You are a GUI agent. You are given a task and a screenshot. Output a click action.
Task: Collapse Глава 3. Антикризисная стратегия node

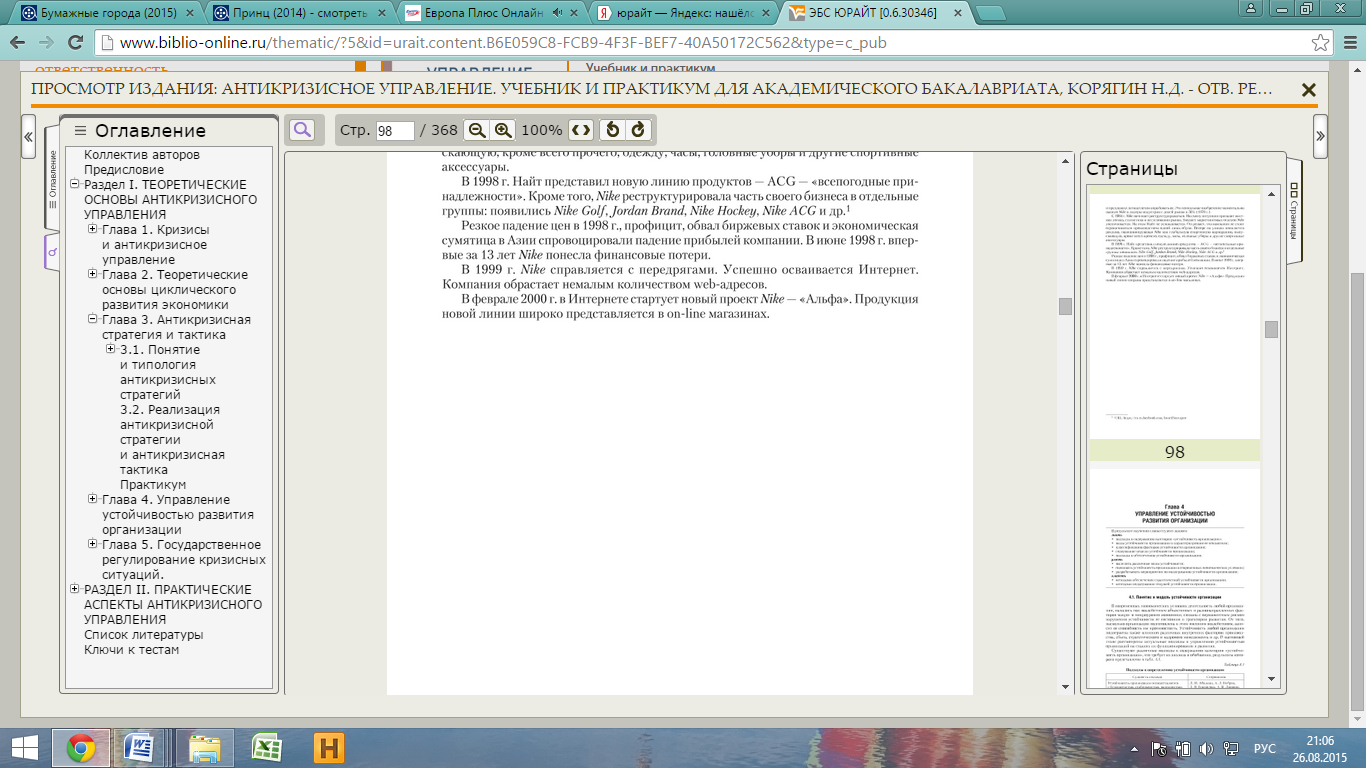[93, 320]
